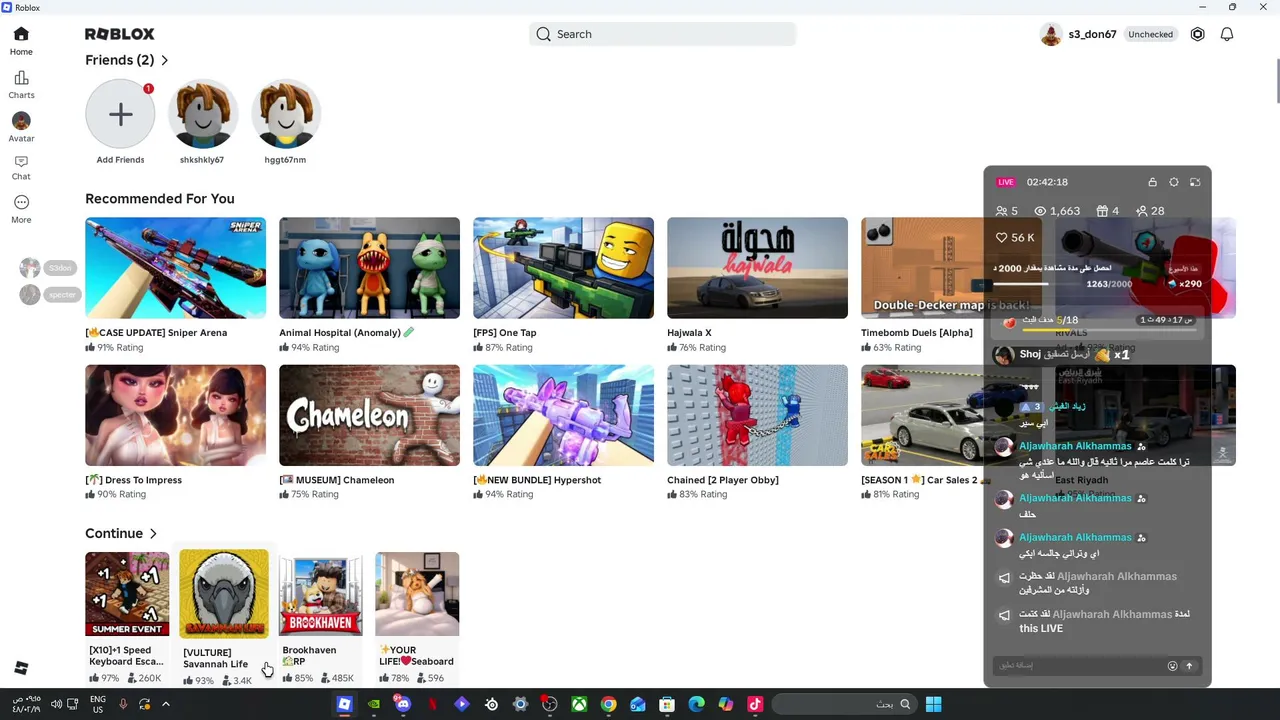Open the Brookhaven RP thumbnail under Continue
Viewport: 1280px width, 720px height.
320,594
